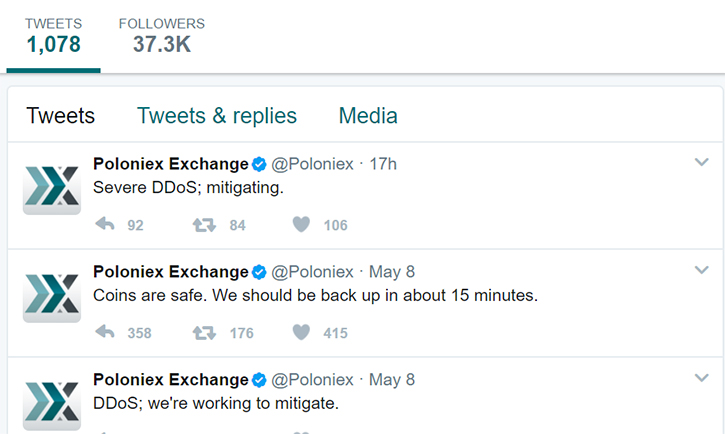Retweet the 'Coins are safe' tweet
This screenshot has width=725, height=434.
tap(204, 333)
